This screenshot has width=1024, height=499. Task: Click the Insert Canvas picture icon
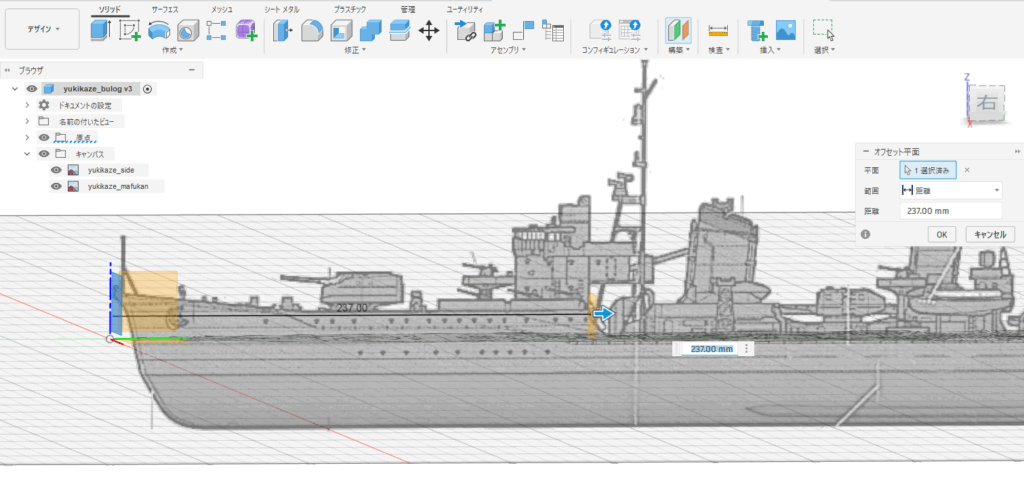point(786,30)
